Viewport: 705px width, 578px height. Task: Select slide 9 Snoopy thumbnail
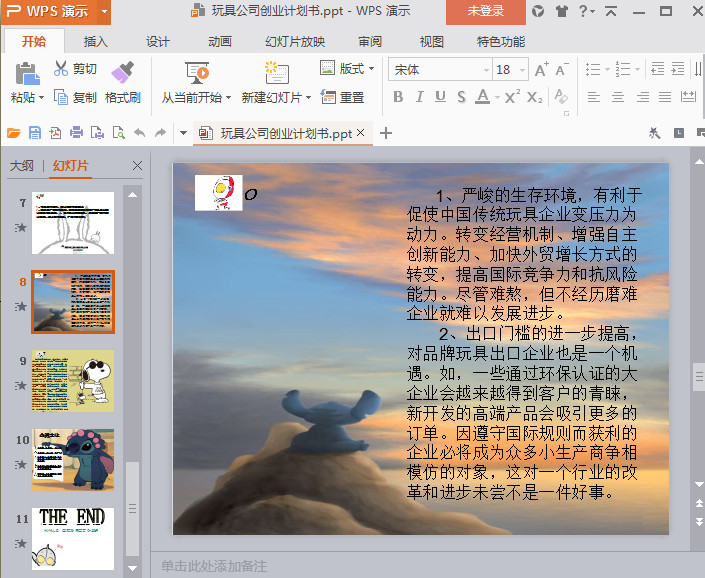[73, 381]
